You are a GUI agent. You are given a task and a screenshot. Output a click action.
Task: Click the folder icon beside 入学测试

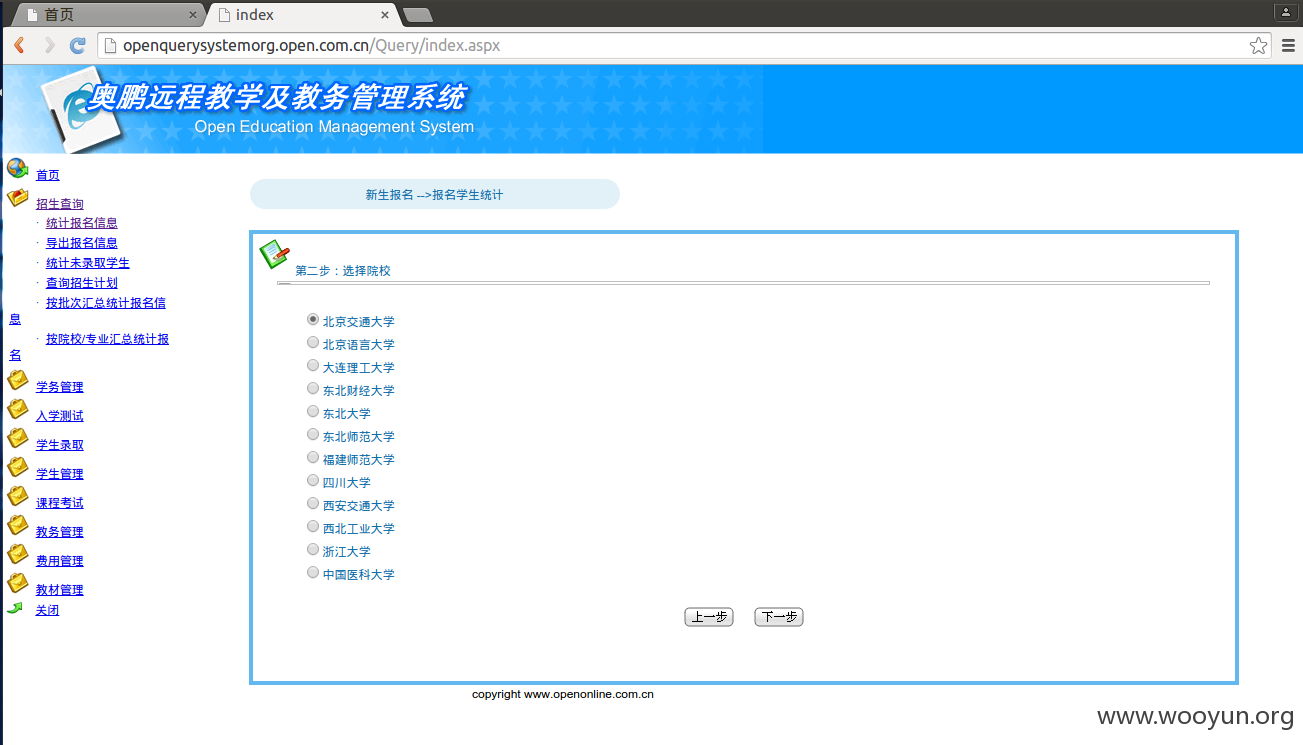click(17, 409)
